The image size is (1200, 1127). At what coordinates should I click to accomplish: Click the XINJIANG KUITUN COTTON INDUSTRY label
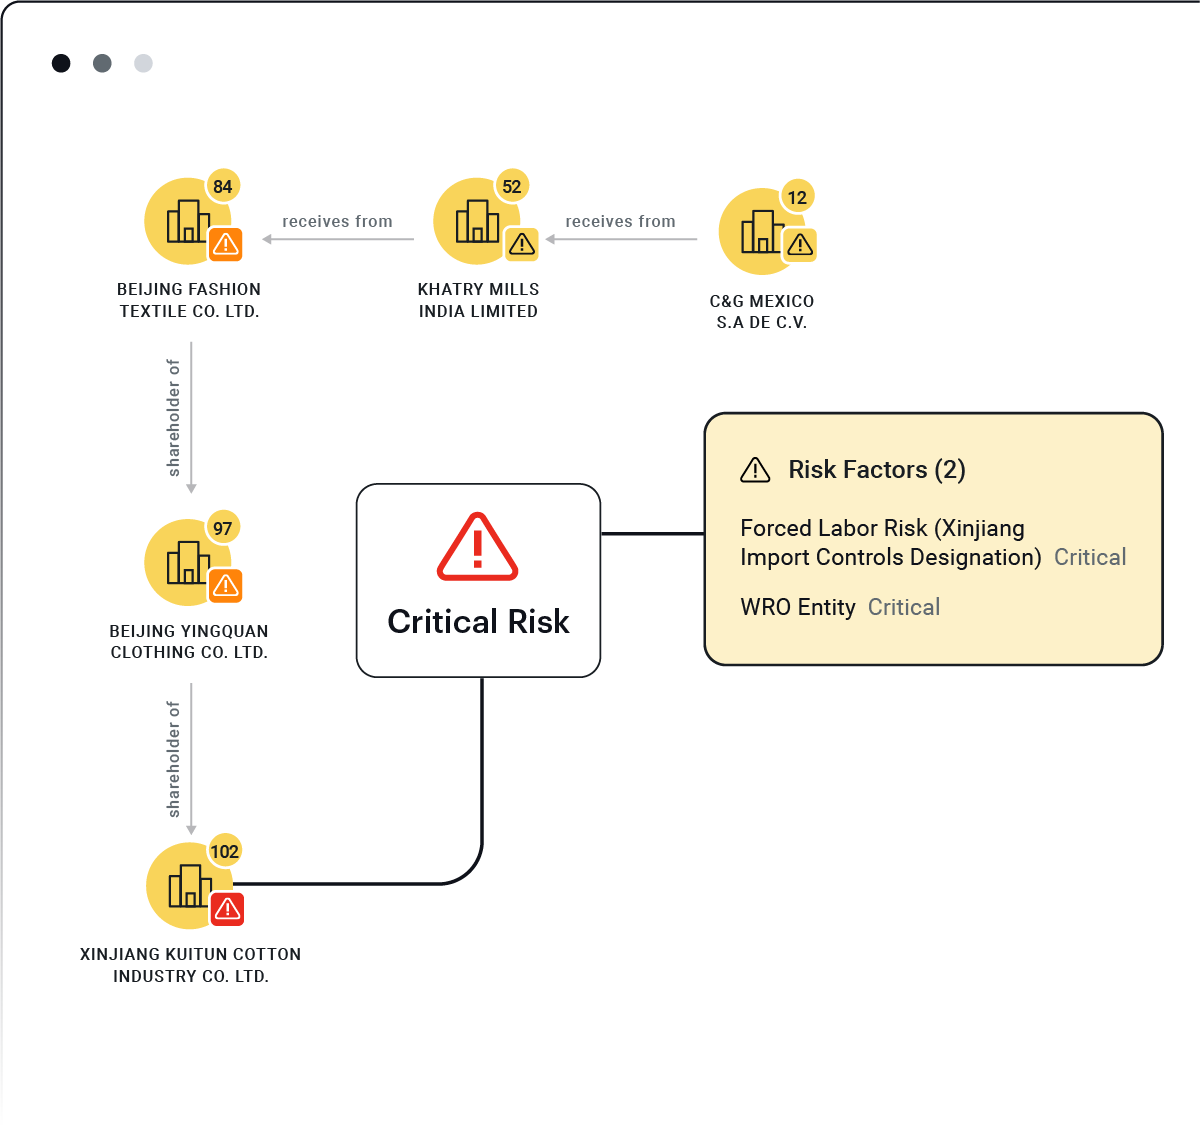pos(191,965)
